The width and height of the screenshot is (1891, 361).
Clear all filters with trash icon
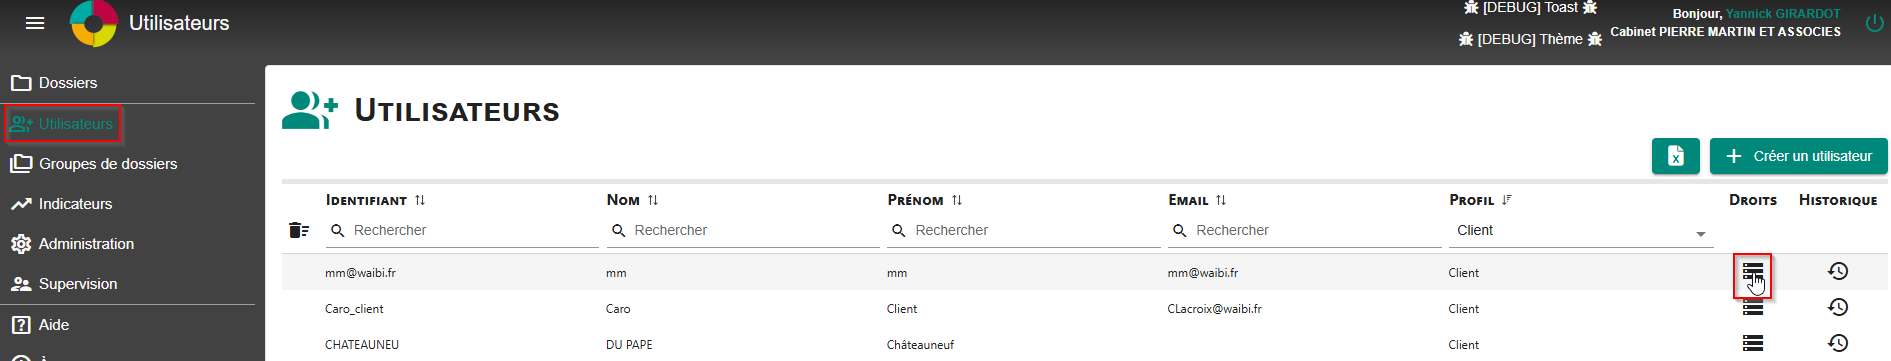tap(298, 230)
